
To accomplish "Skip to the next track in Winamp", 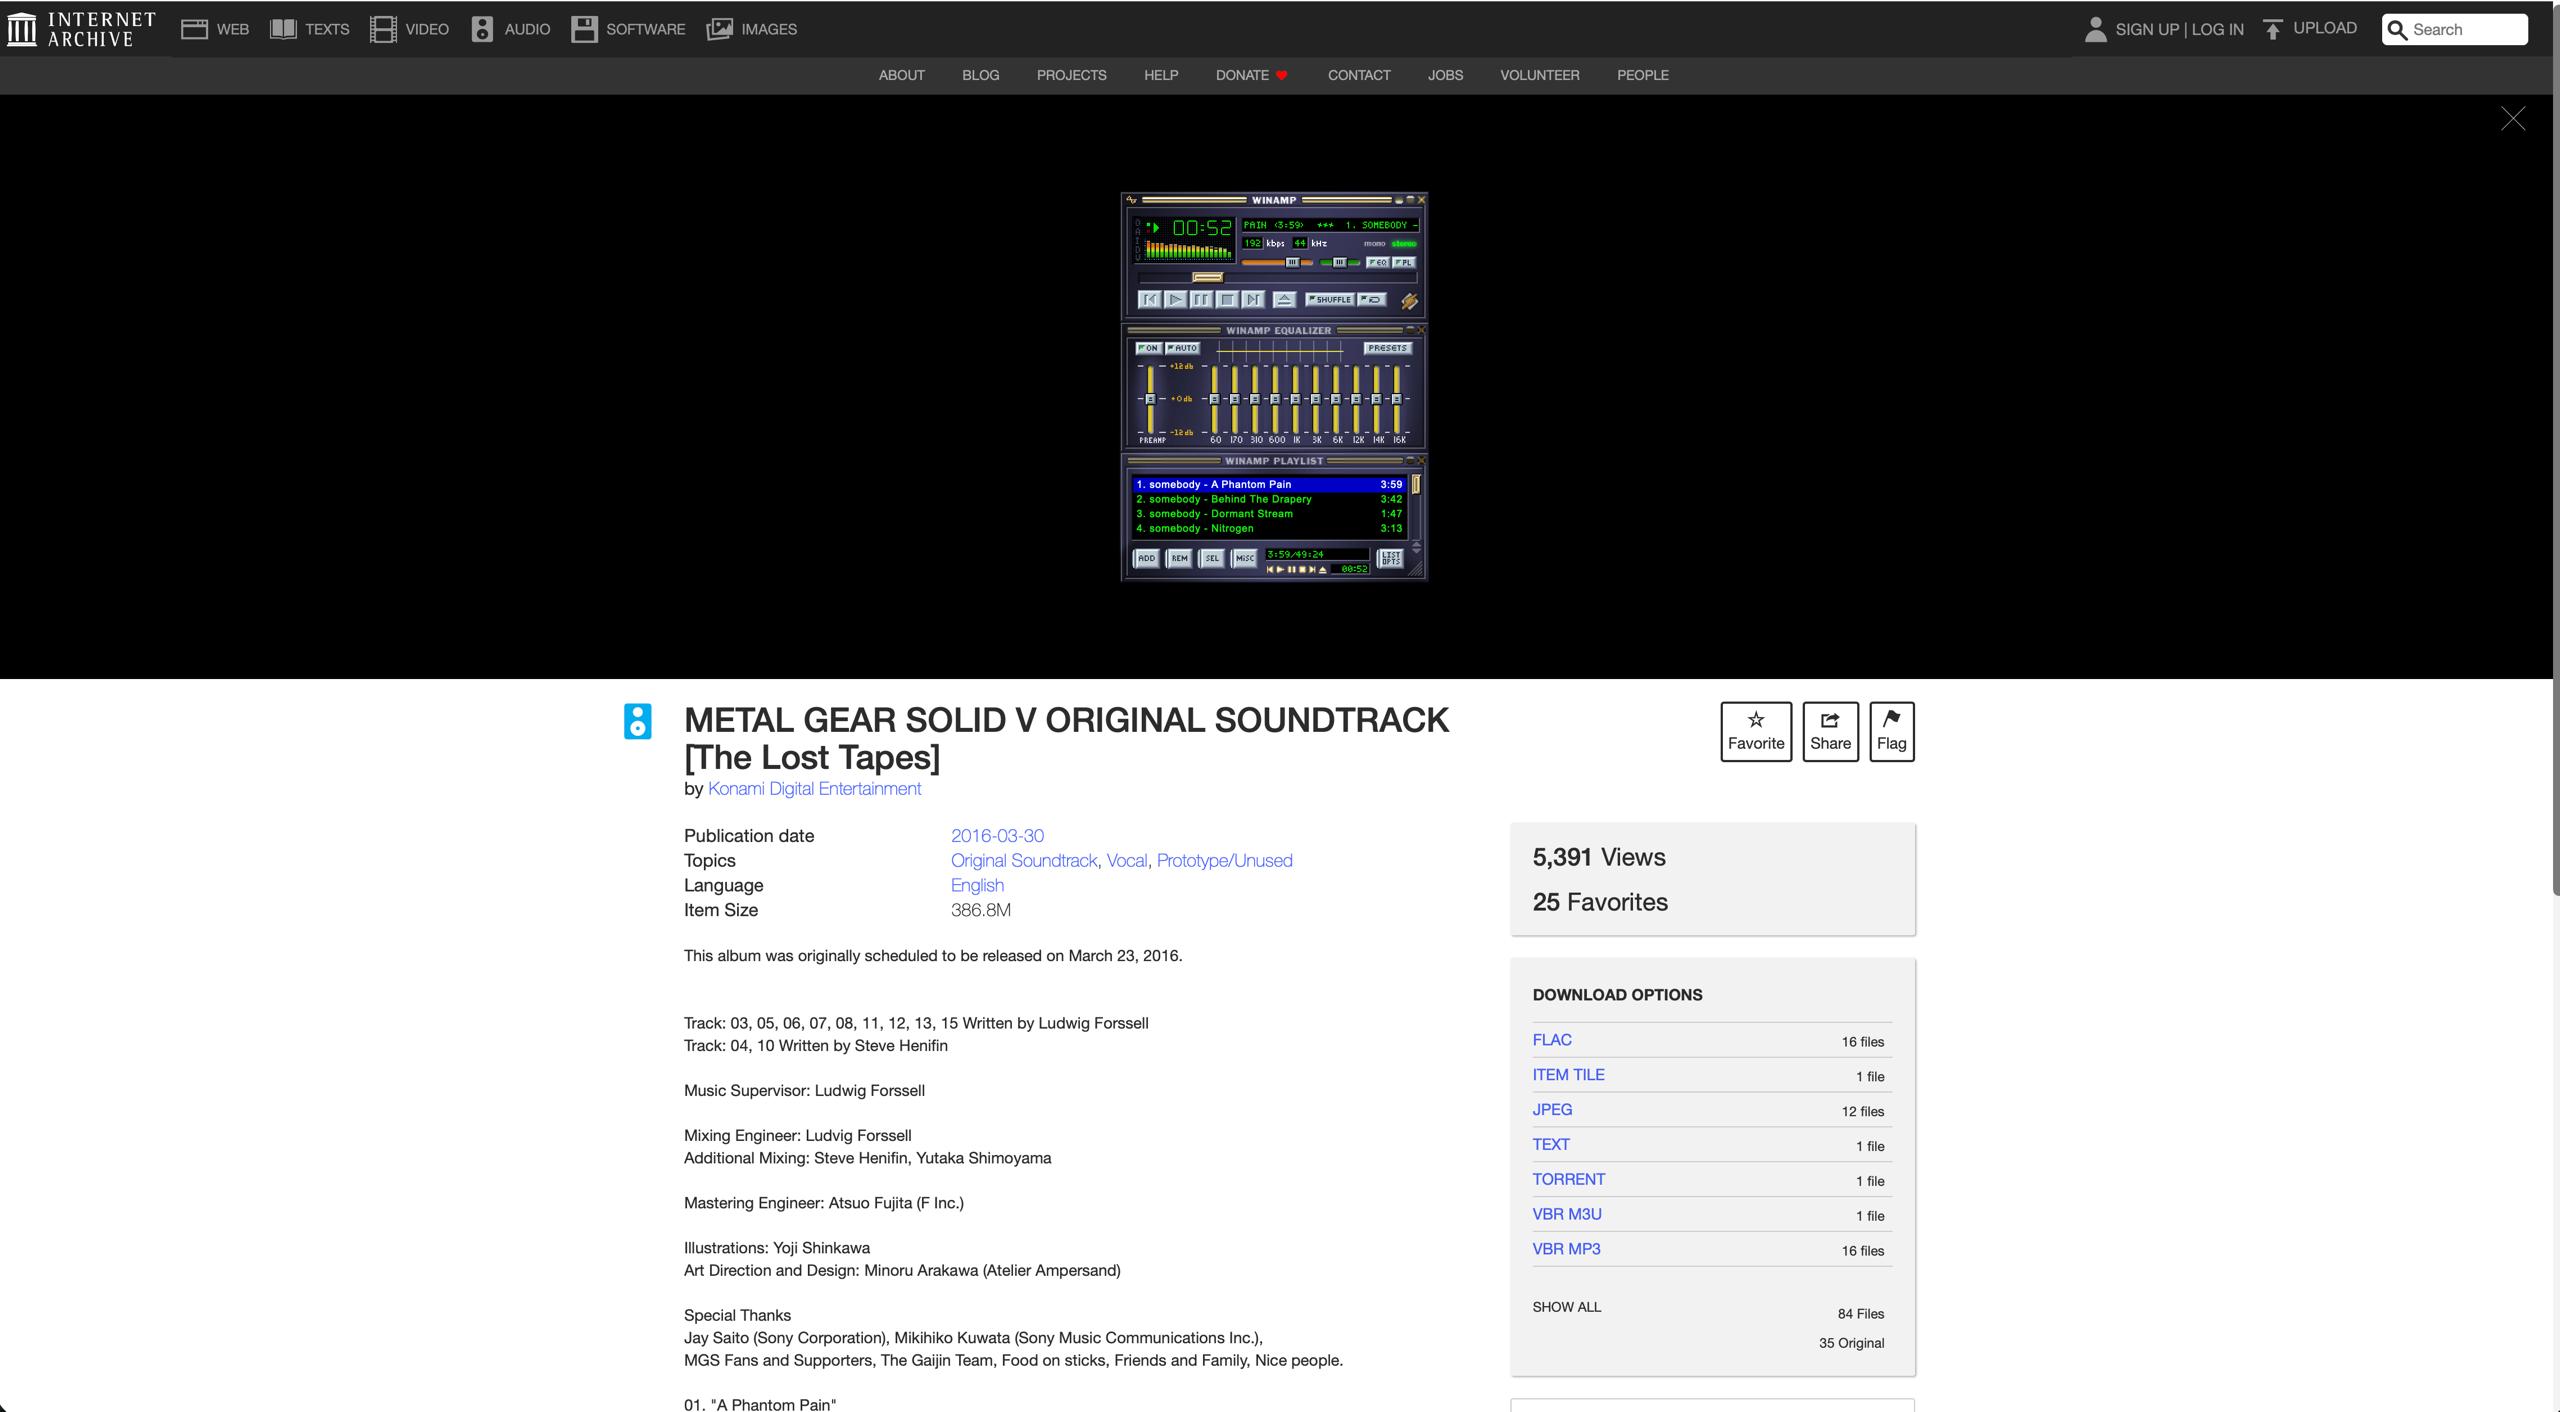I will [1253, 300].
